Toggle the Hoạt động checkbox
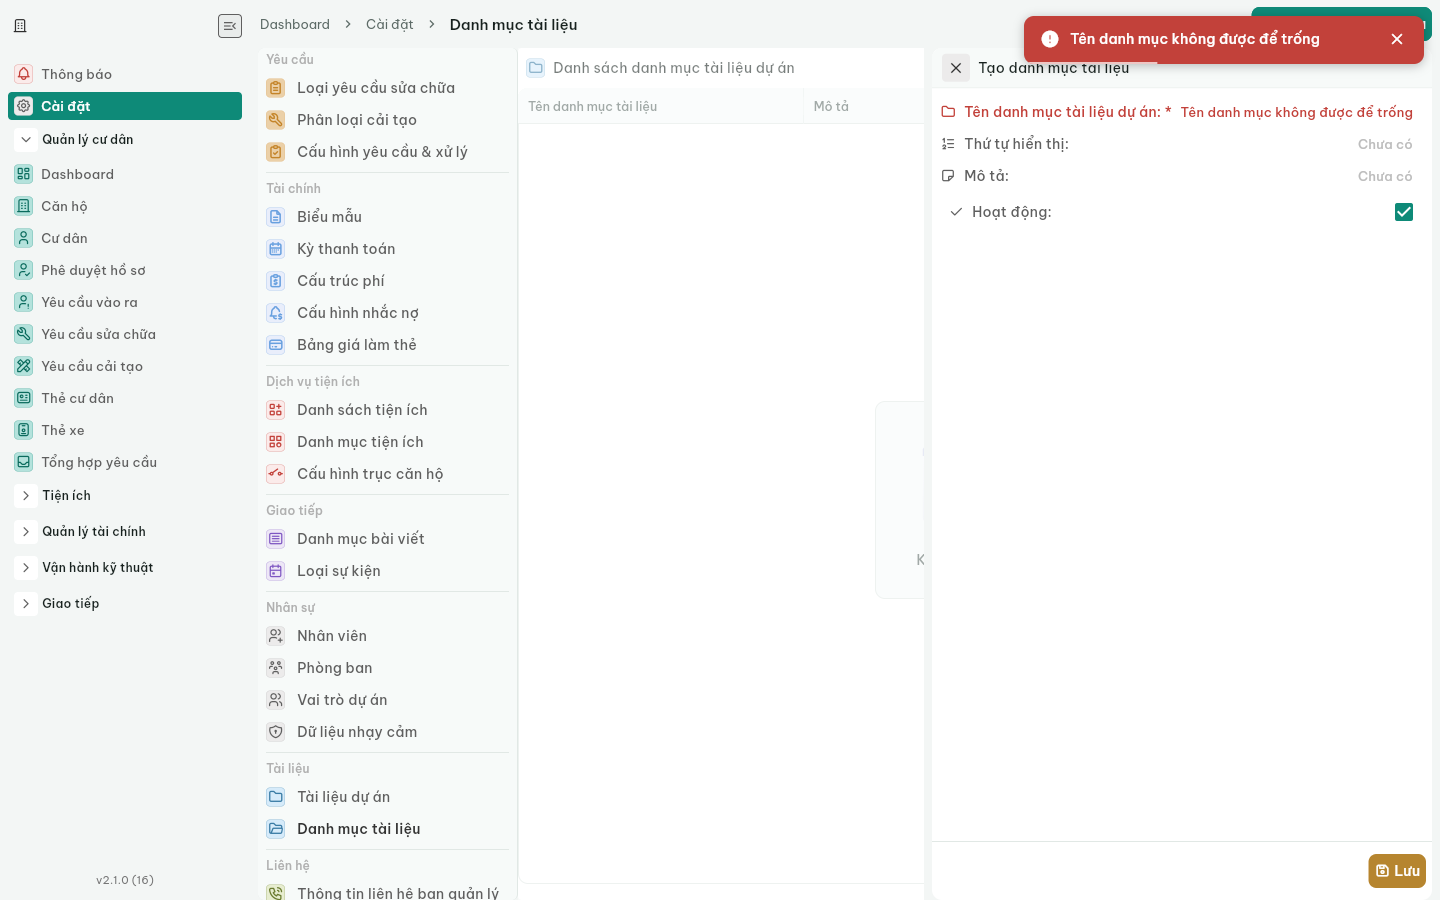This screenshot has height=900, width=1440. [x=1404, y=212]
